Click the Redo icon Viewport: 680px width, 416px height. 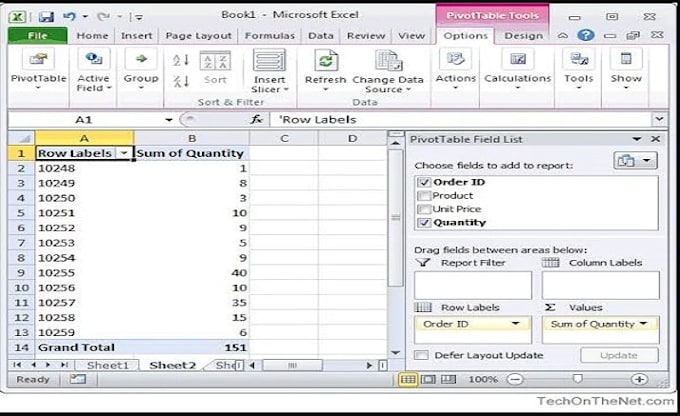pyautogui.click(x=103, y=16)
